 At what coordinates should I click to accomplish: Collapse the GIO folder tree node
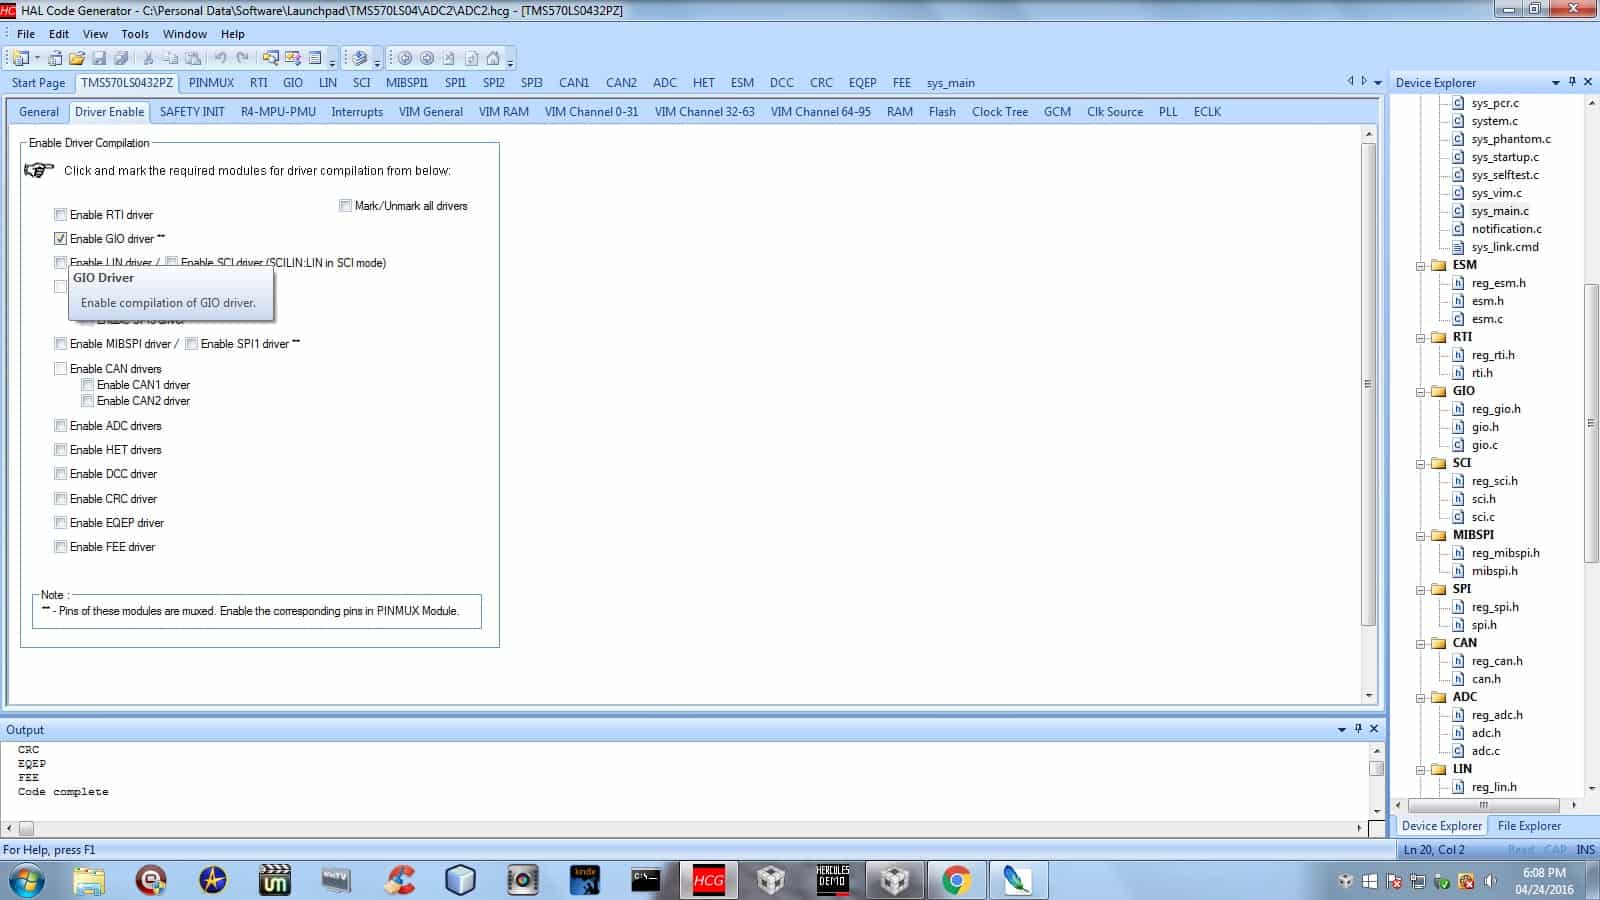click(x=1421, y=392)
